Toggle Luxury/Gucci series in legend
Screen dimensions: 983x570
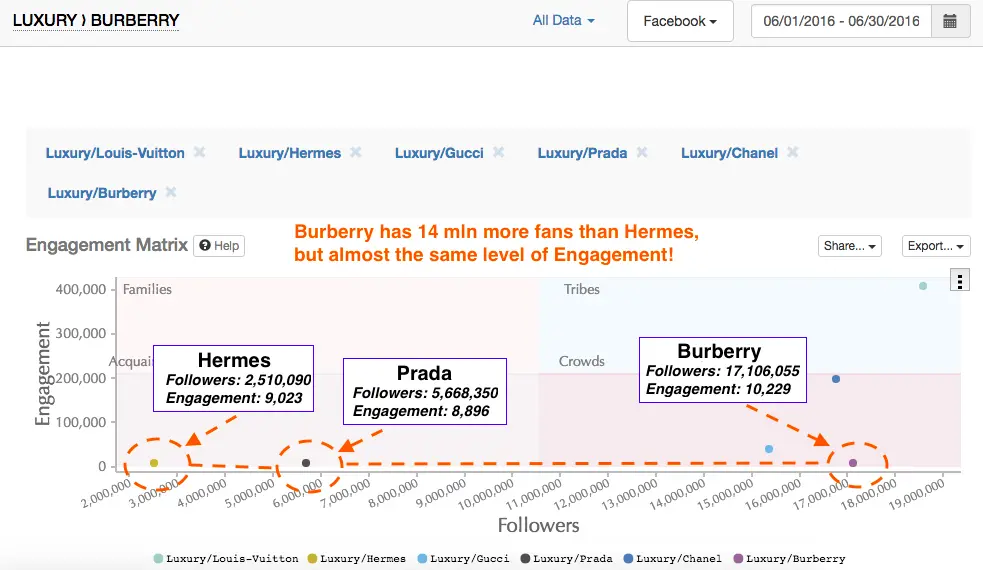point(467,559)
